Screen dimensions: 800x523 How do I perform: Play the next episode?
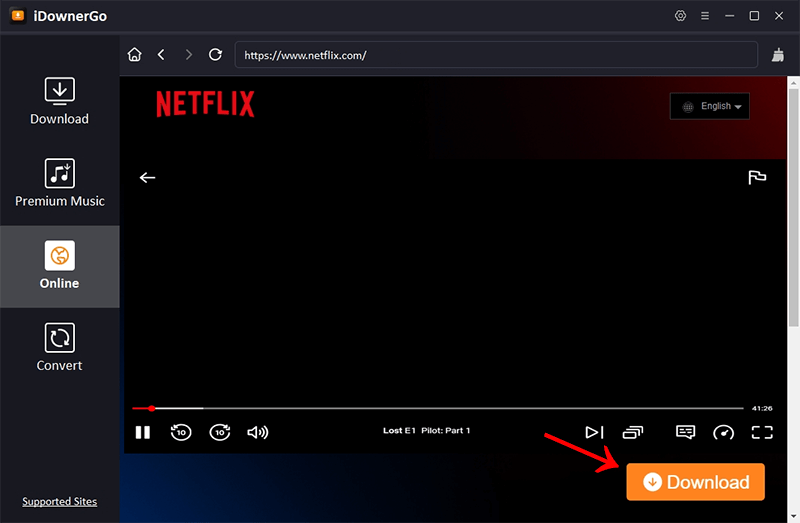[594, 432]
